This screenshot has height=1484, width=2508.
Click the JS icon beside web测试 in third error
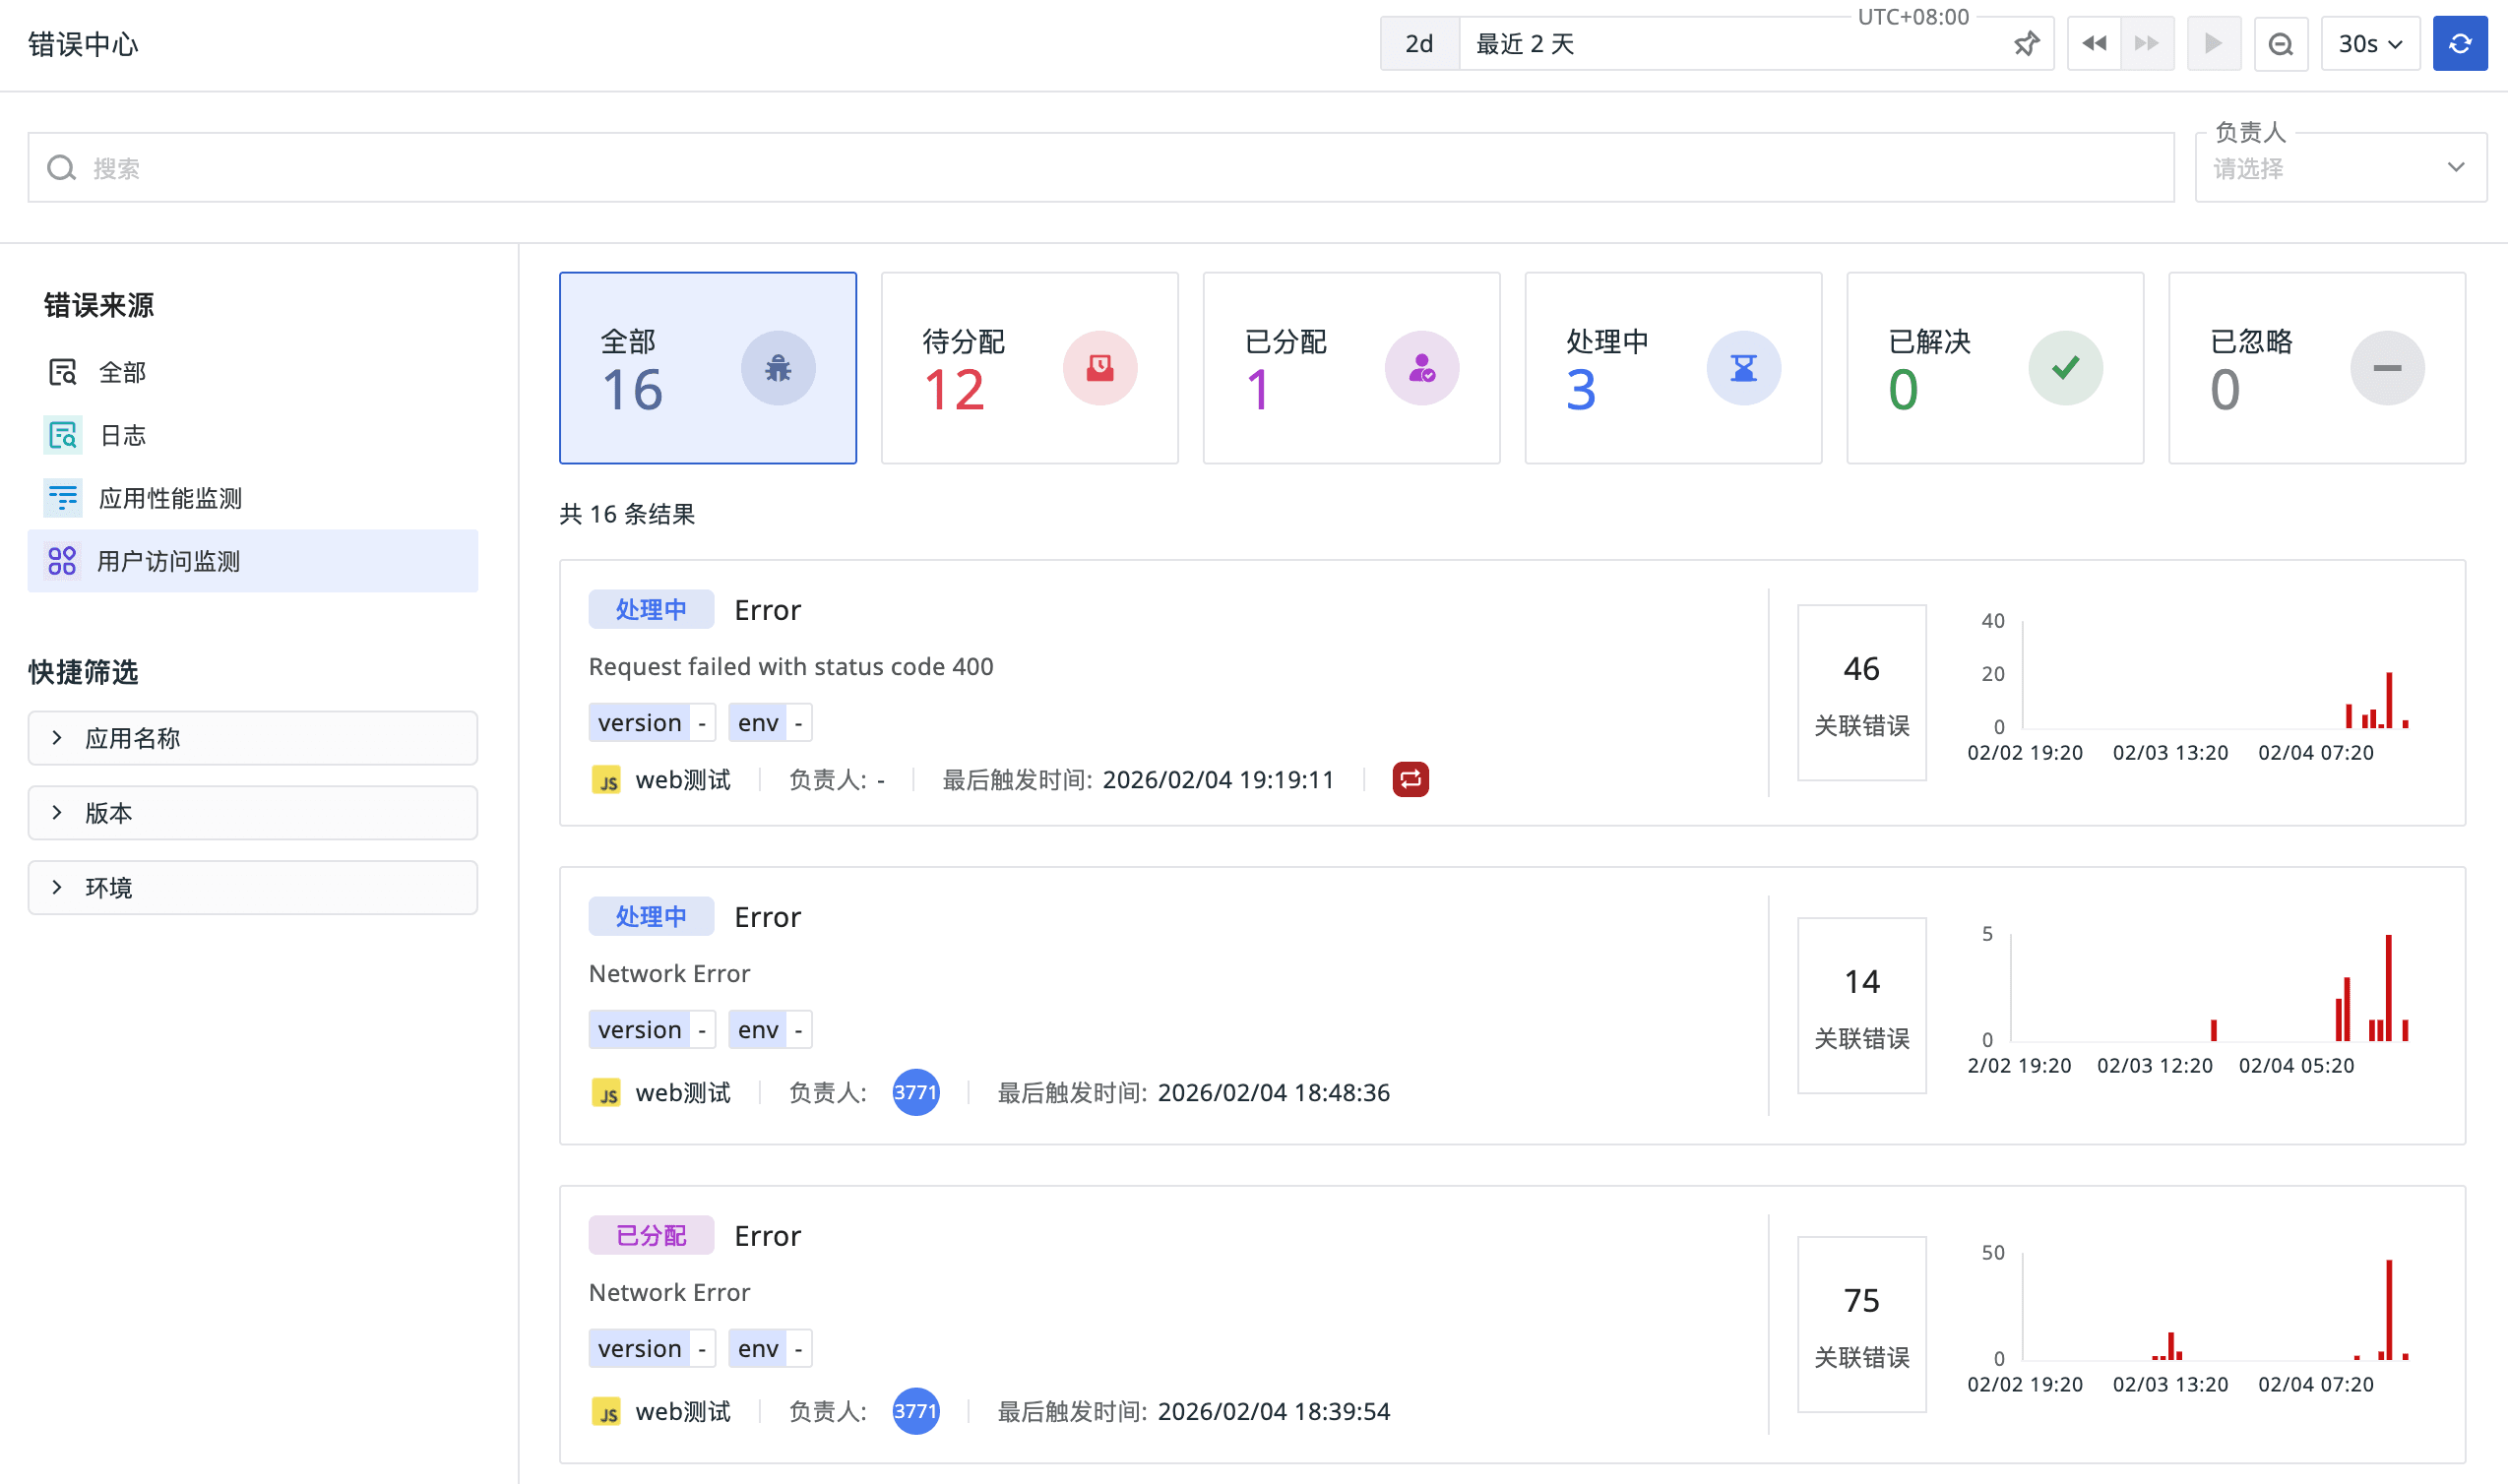click(606, 1411)
